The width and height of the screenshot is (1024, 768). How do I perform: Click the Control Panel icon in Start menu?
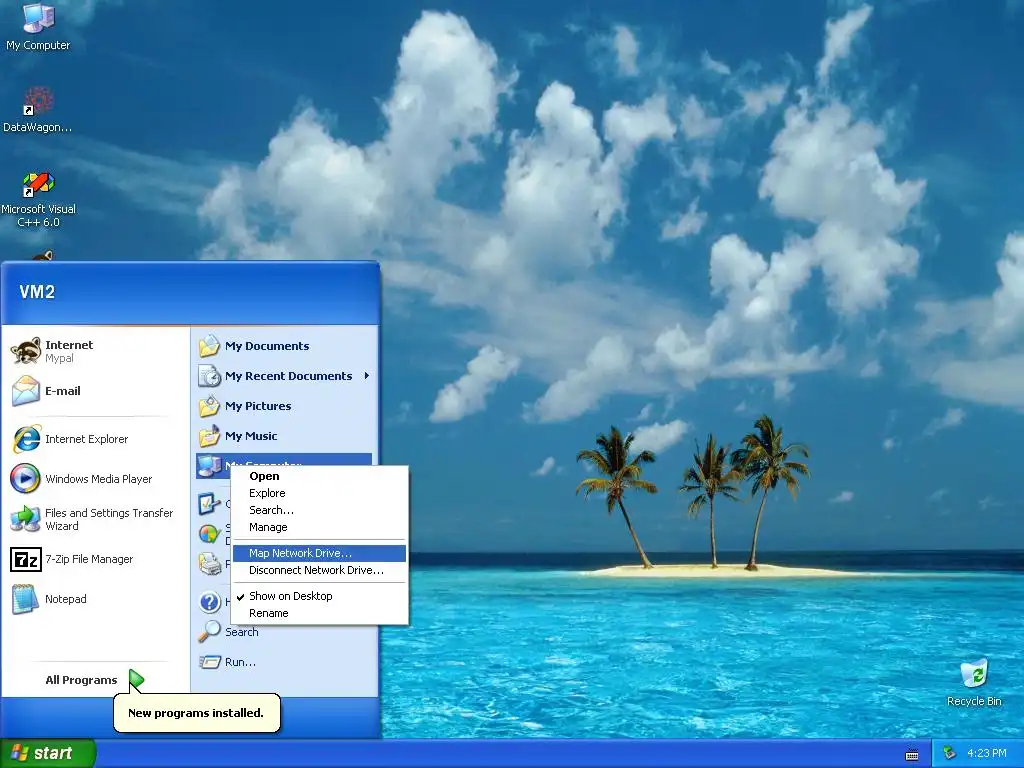(x=209, y=504)
